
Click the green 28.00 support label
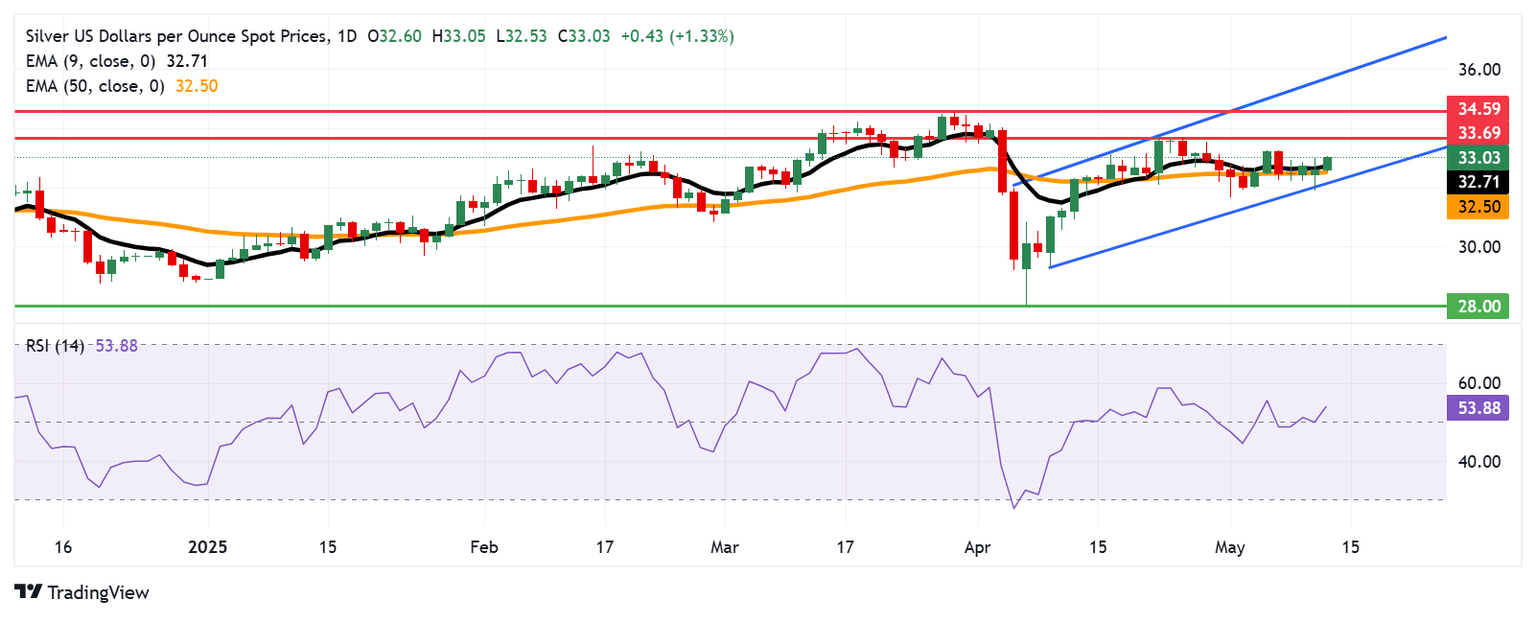pyautogui.click(x=1478, y=306)
